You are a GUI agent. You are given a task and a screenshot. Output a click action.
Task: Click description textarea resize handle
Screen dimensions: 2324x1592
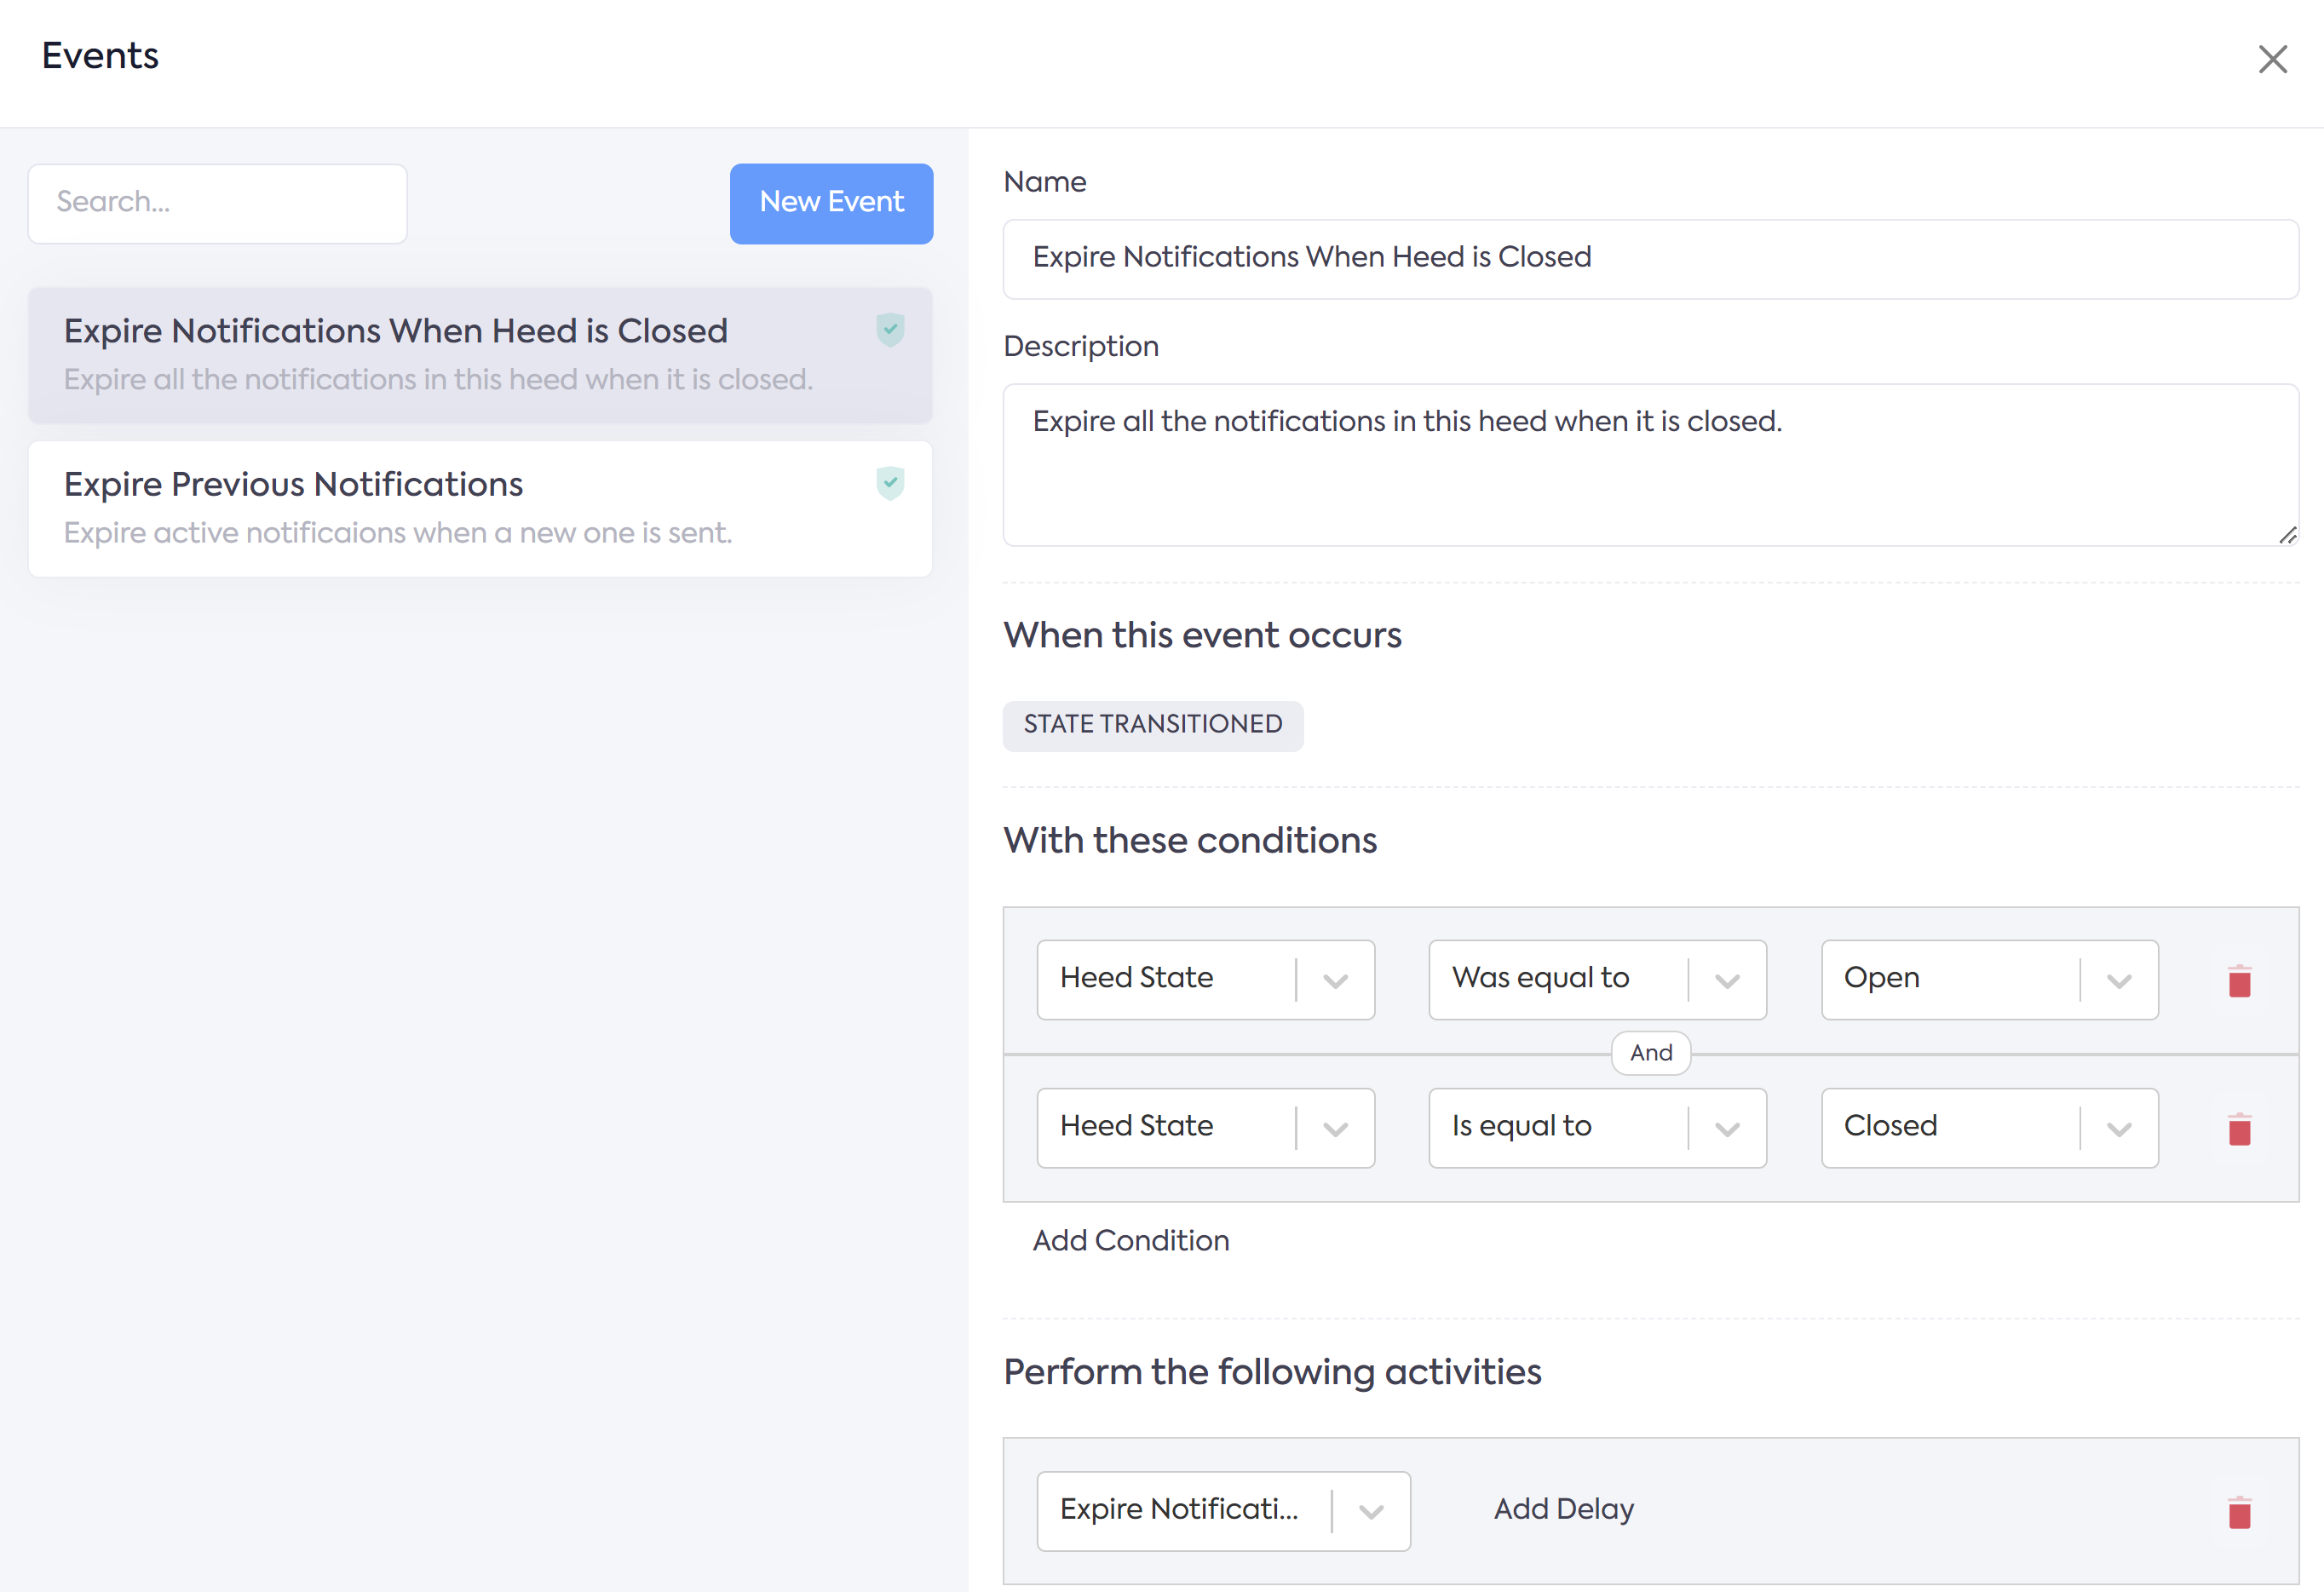coord(2287,535)
